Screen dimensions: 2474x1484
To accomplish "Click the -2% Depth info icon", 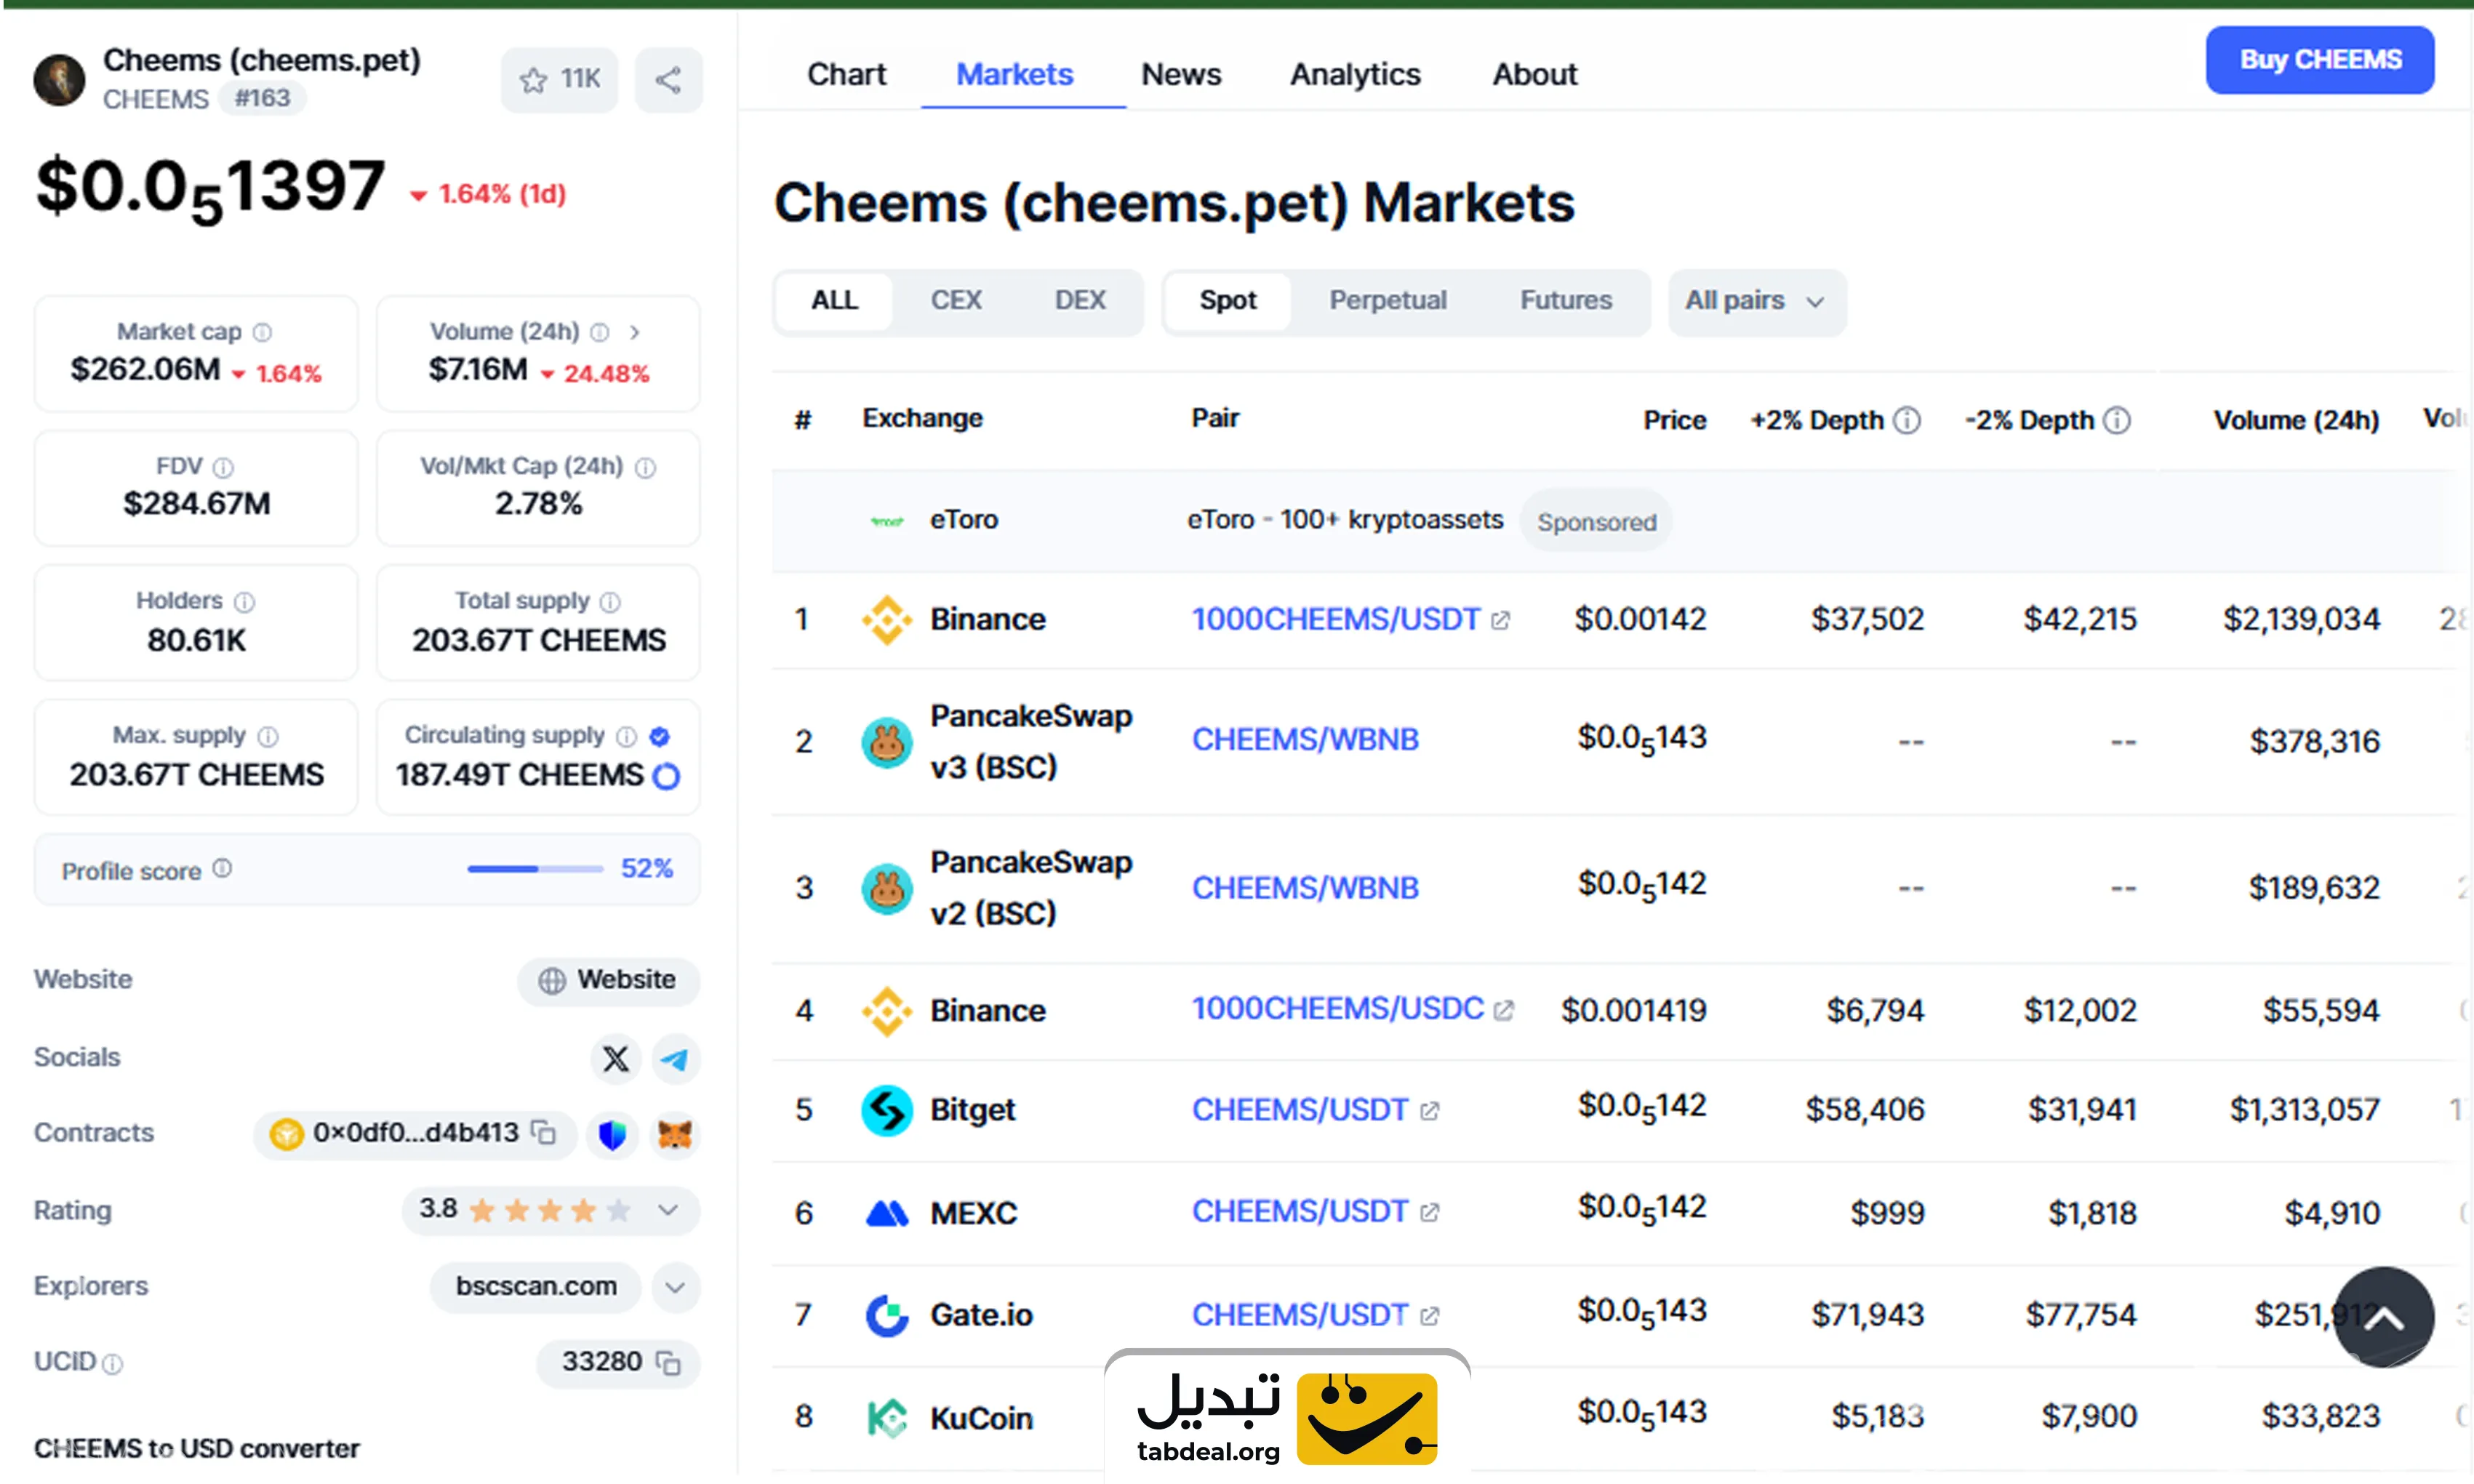I will click(2117, 420).
